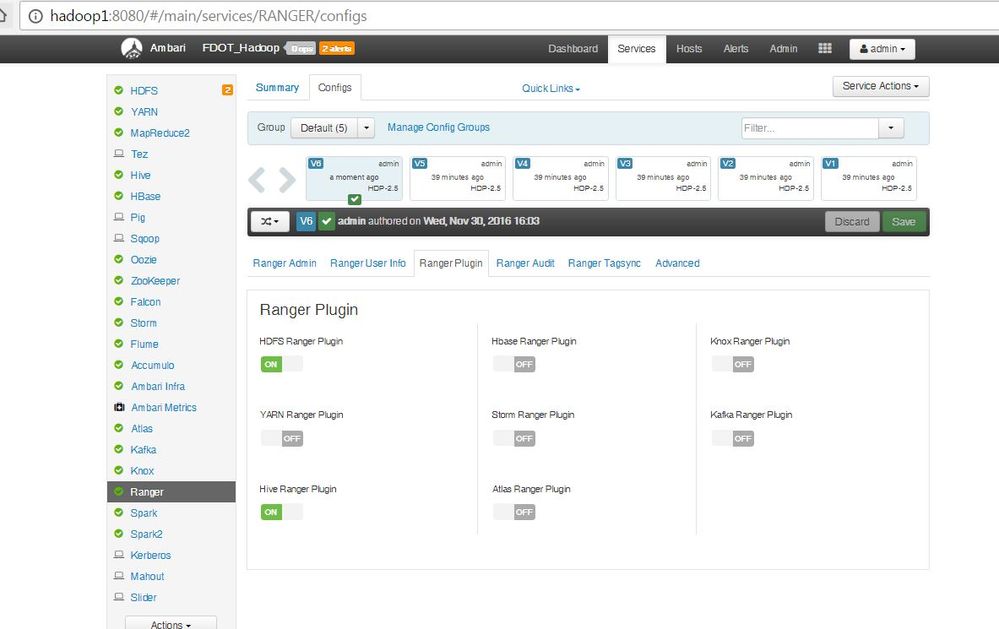Toggle the Hive Ranger Plugin switch
This screenshot has height=629, width=999.
click(282, 512)
